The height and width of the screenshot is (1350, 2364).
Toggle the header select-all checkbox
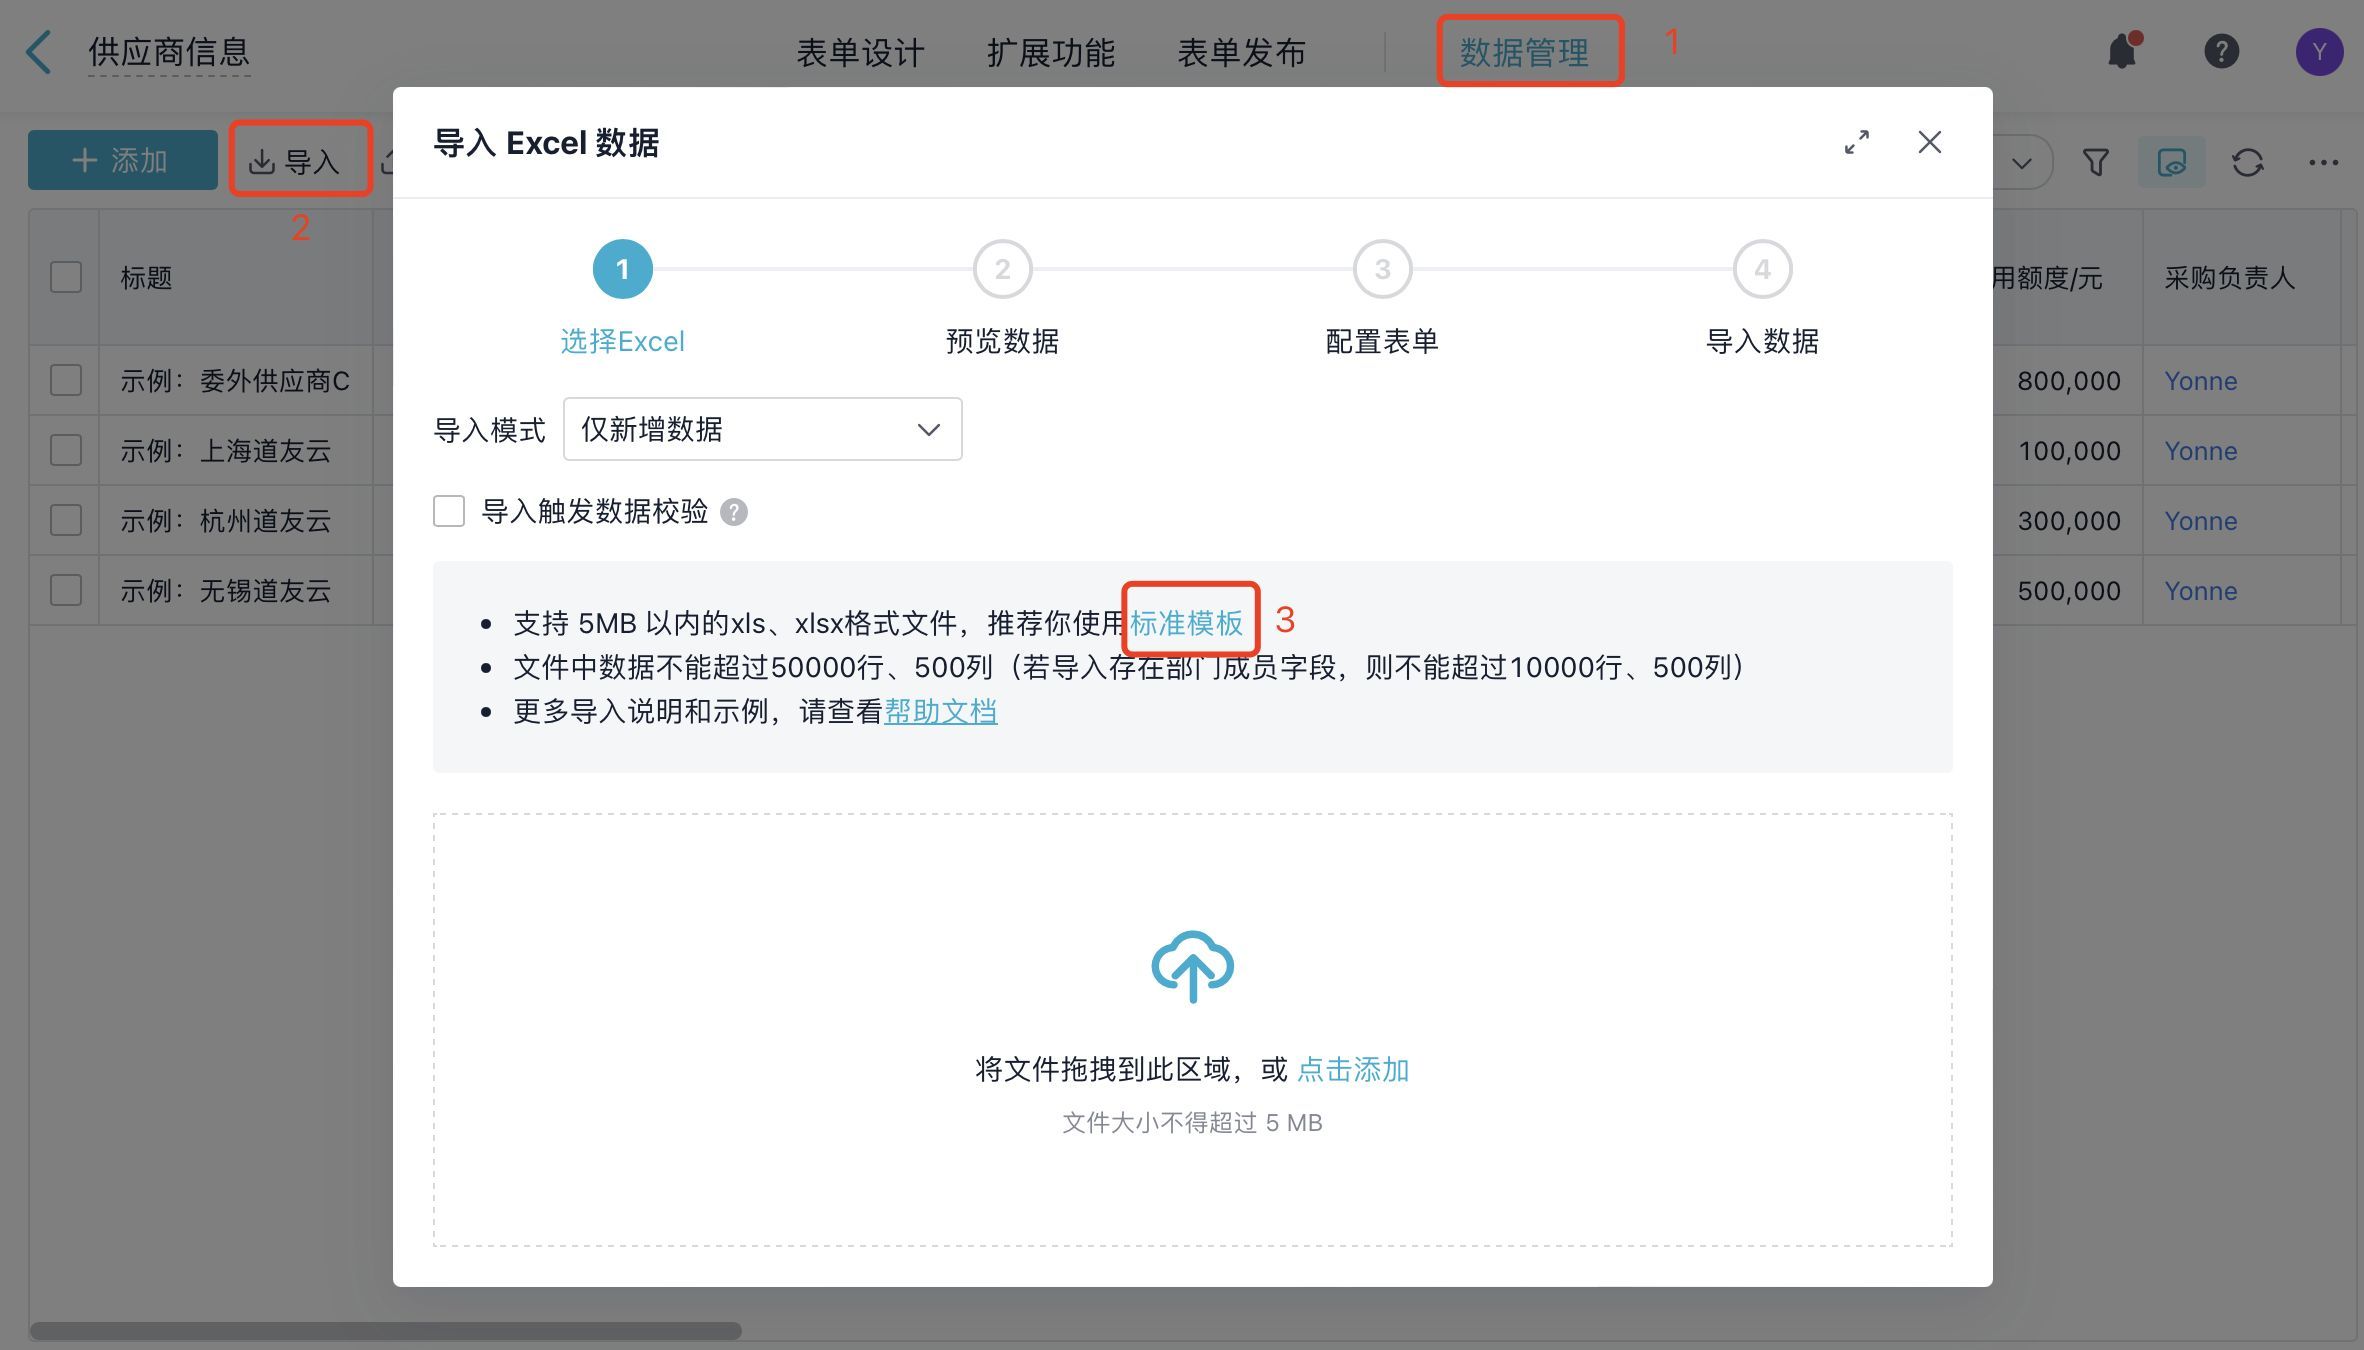tap(66, 277)
